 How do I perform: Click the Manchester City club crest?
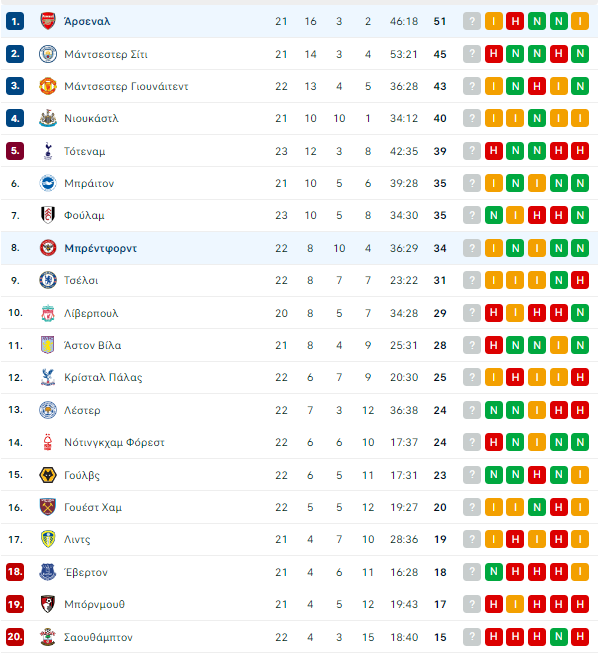48,54
